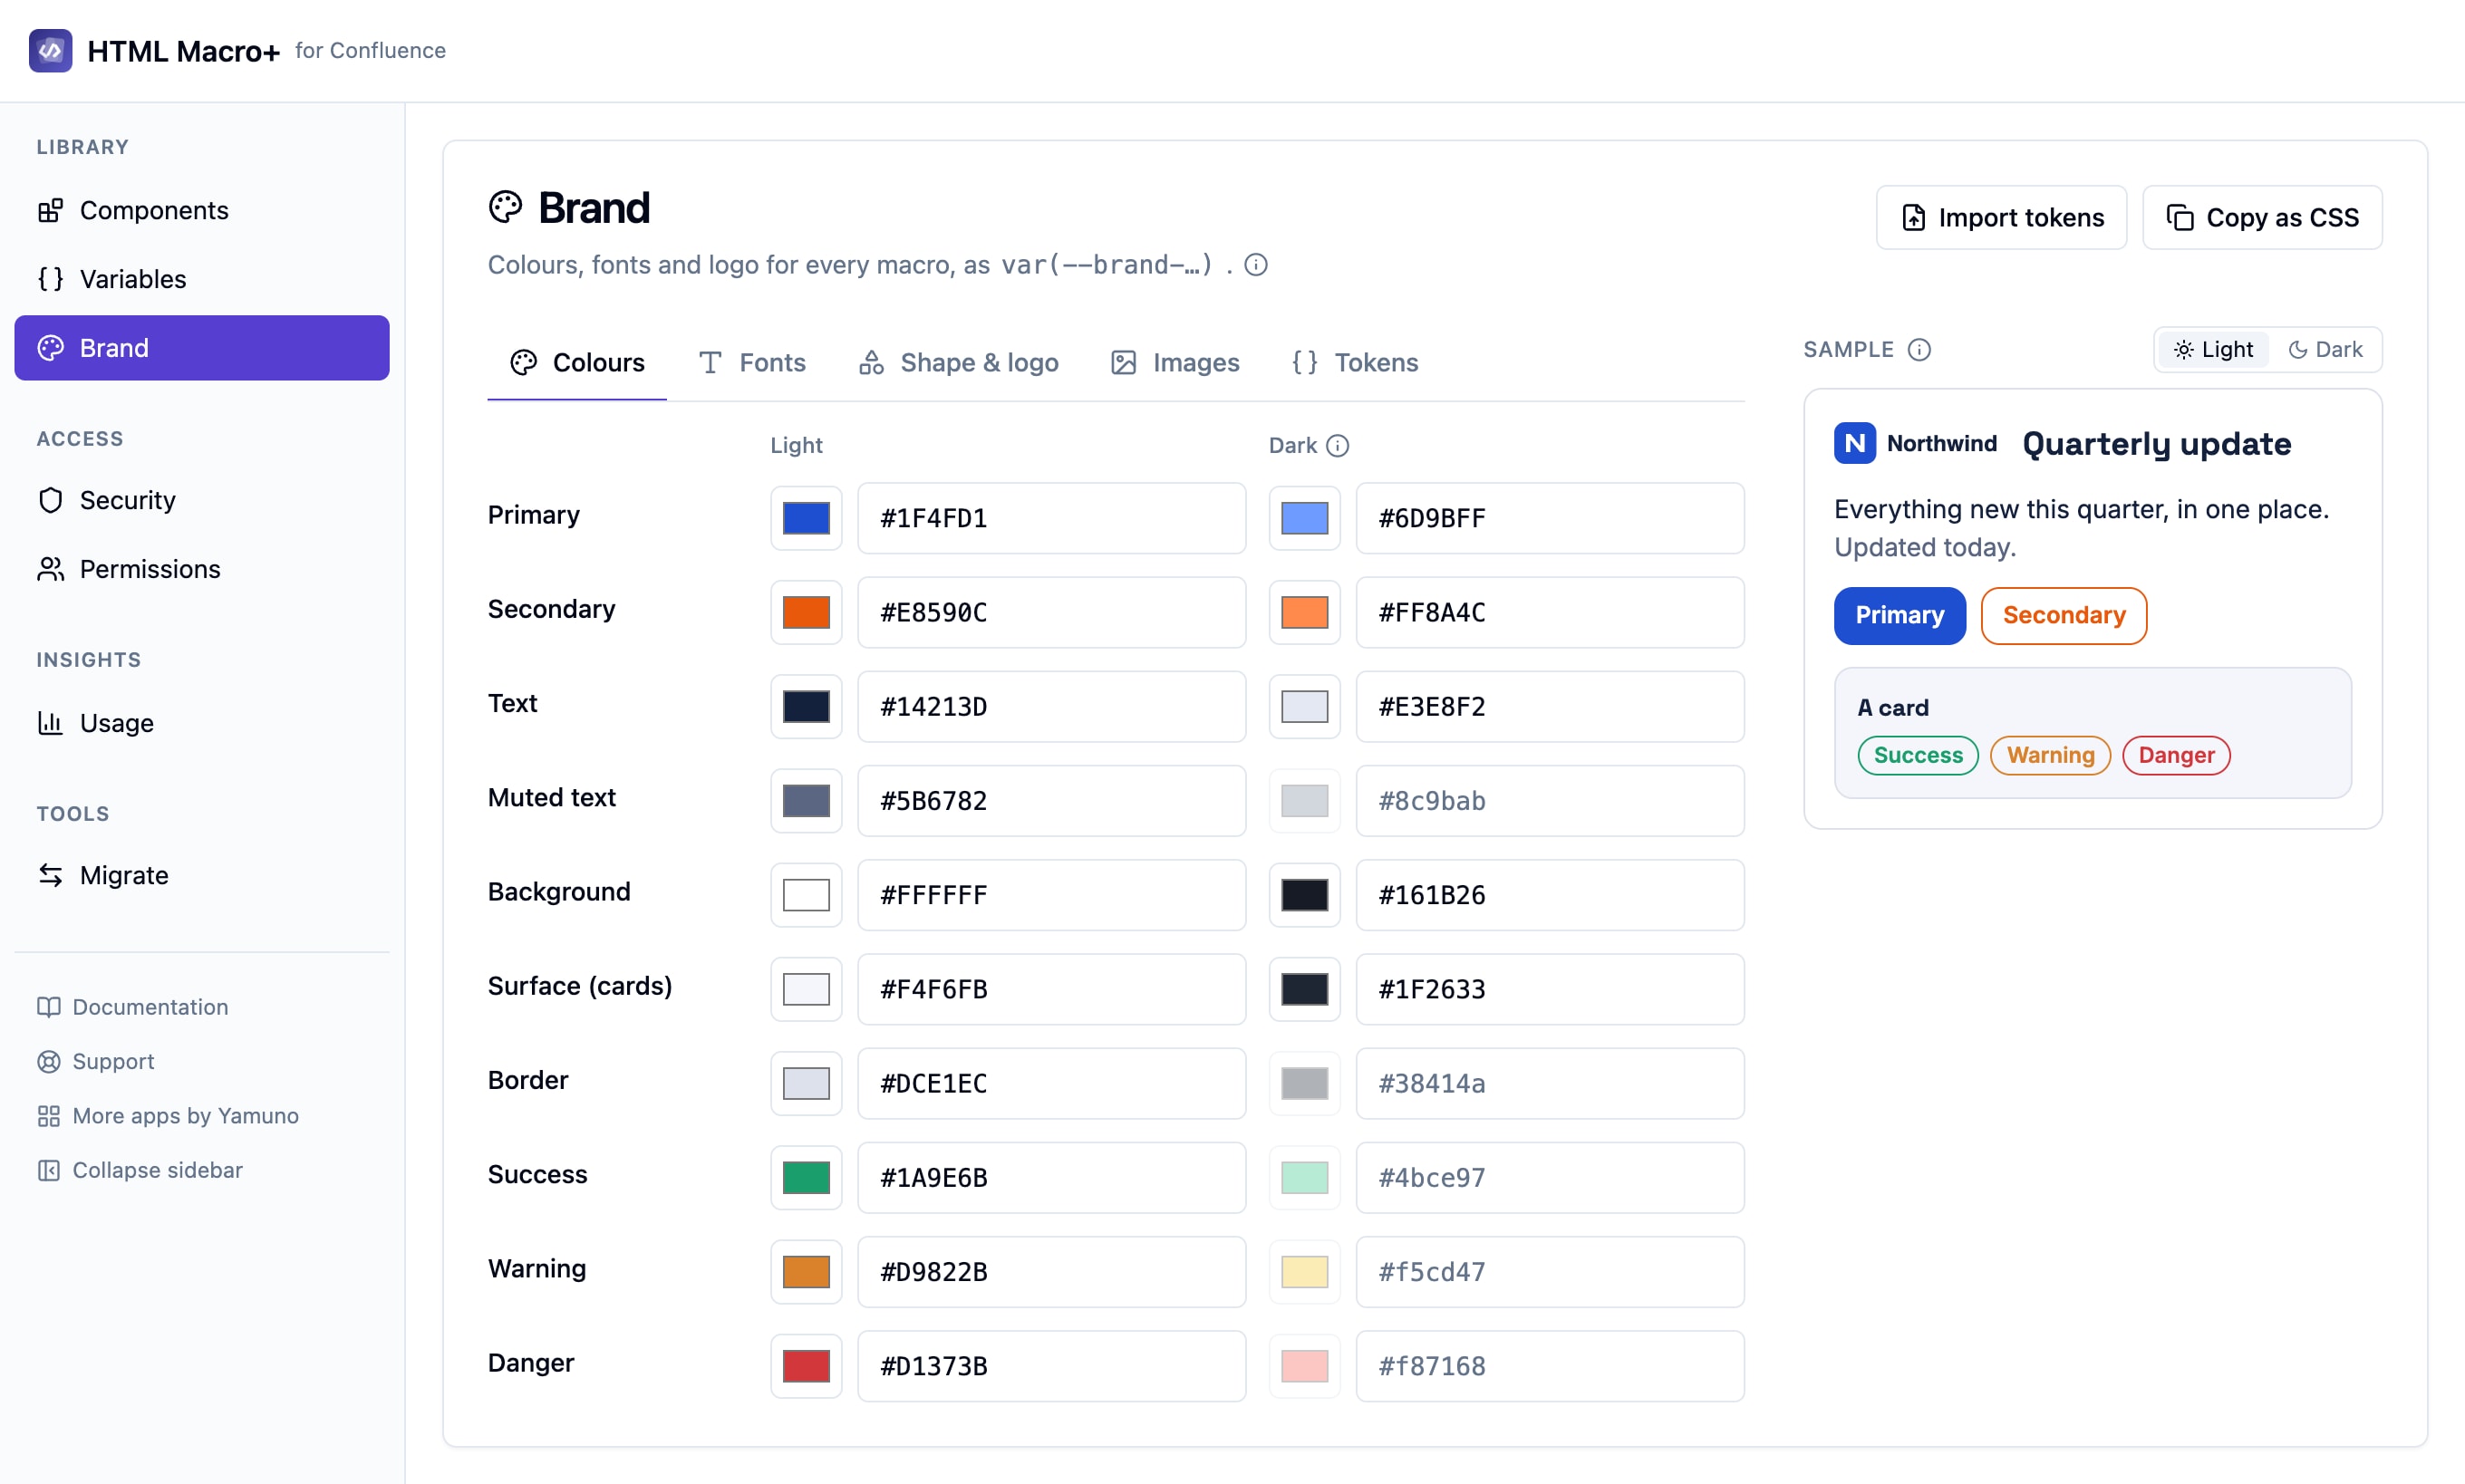Open the Tokens tab
Screen dimensions: 2465x1484
click(x=1355, y=363)
